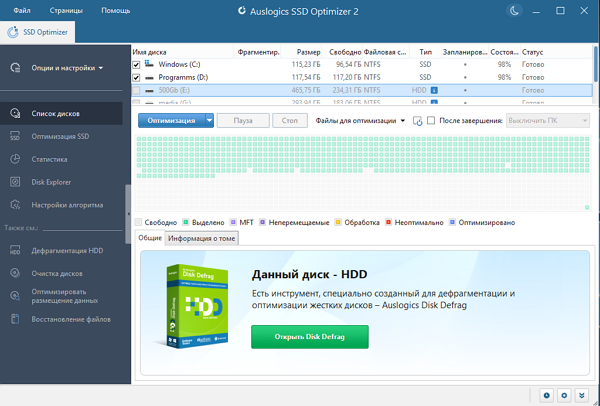Click the 234,31 ГБ free space cell
600x406 pixels.
347,91
